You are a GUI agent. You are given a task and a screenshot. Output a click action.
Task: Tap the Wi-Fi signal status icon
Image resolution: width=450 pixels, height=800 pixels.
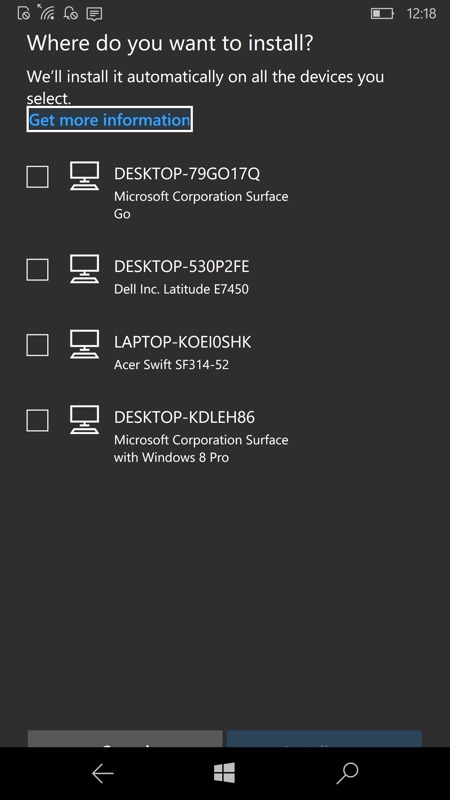pyautogui.click(x=46, y=12)
